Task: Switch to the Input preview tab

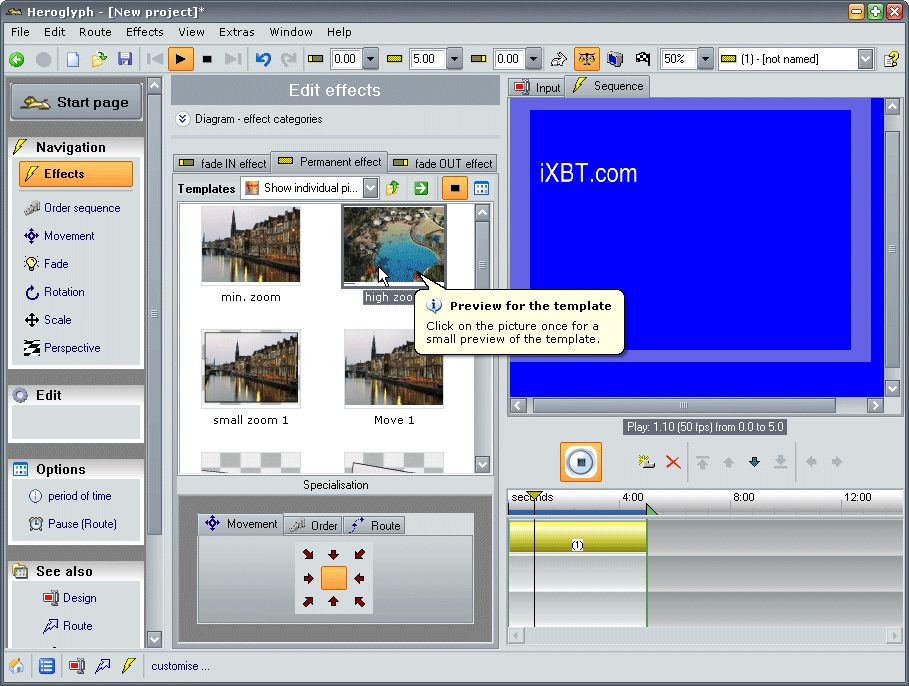Action: click(x=537, y=87)
